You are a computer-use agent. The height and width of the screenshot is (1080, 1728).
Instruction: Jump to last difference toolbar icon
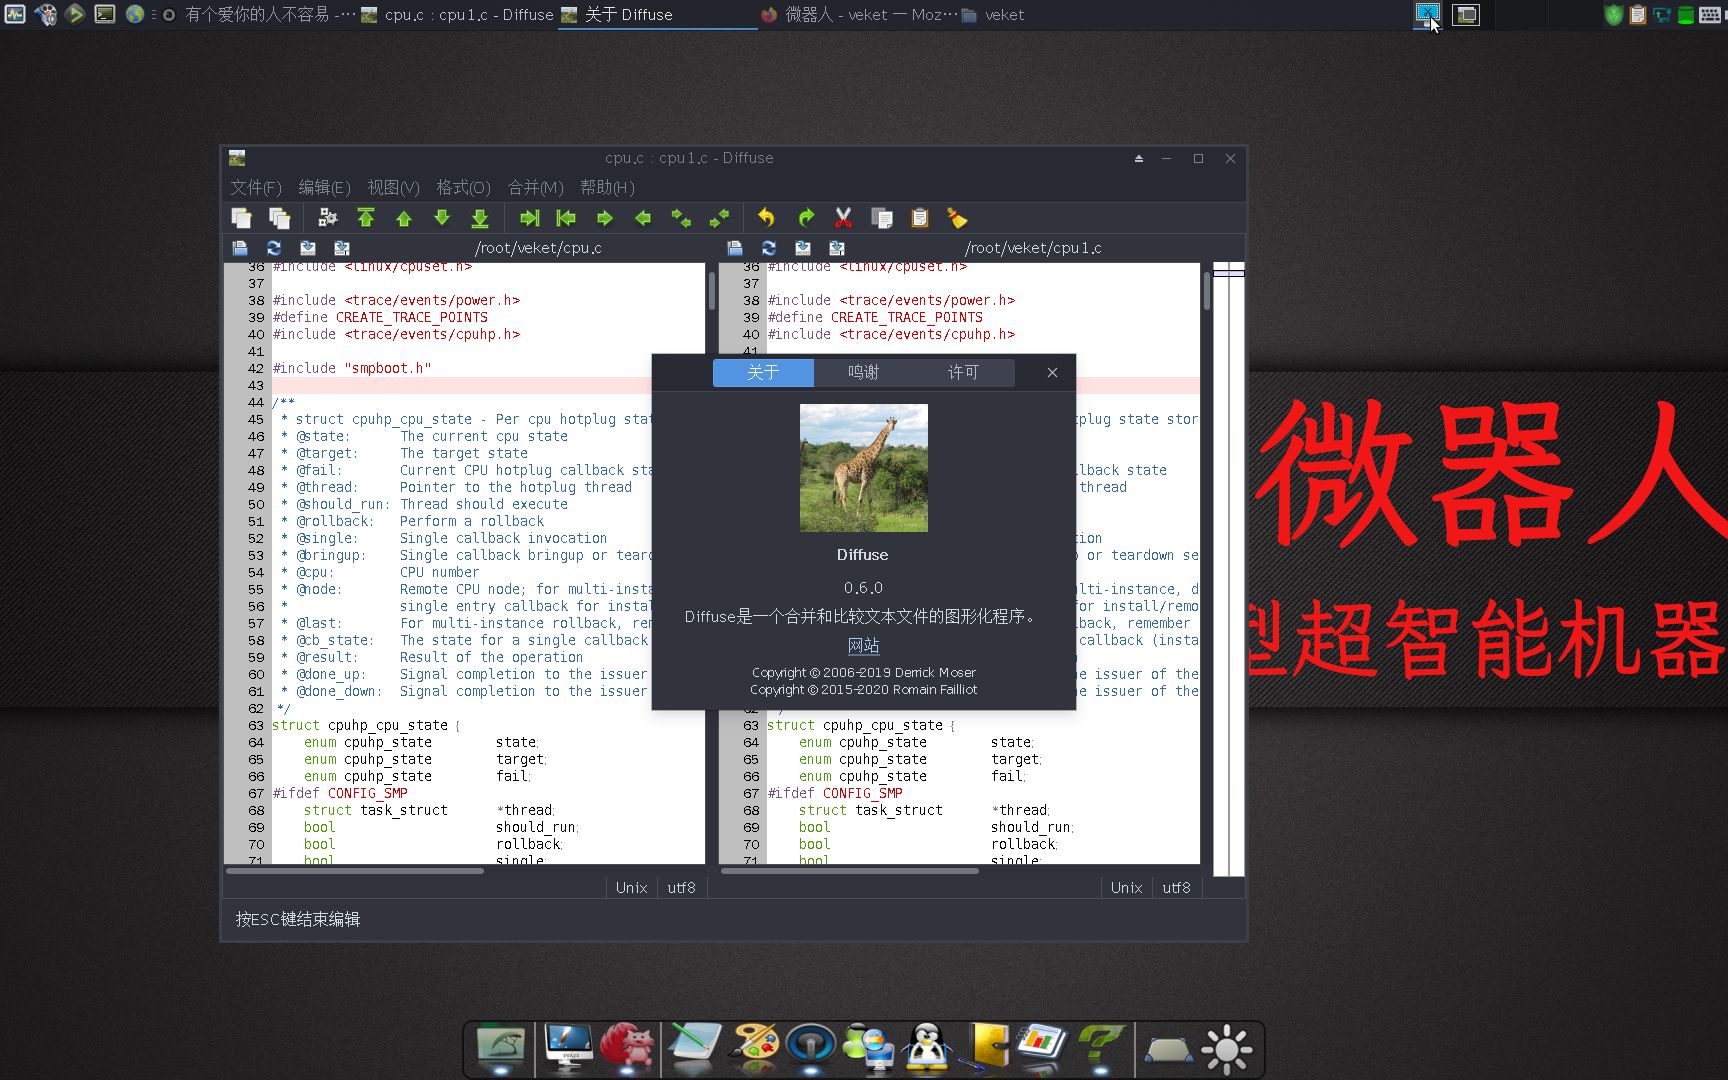point(480,218)
